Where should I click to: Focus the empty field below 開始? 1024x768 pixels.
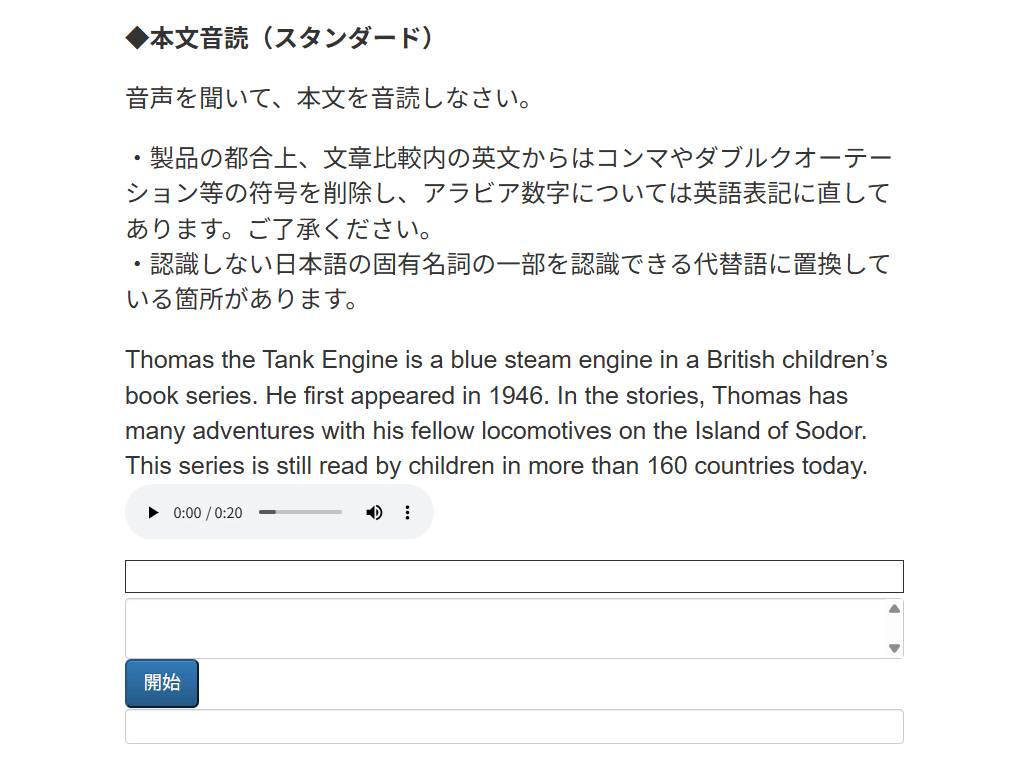514,727
